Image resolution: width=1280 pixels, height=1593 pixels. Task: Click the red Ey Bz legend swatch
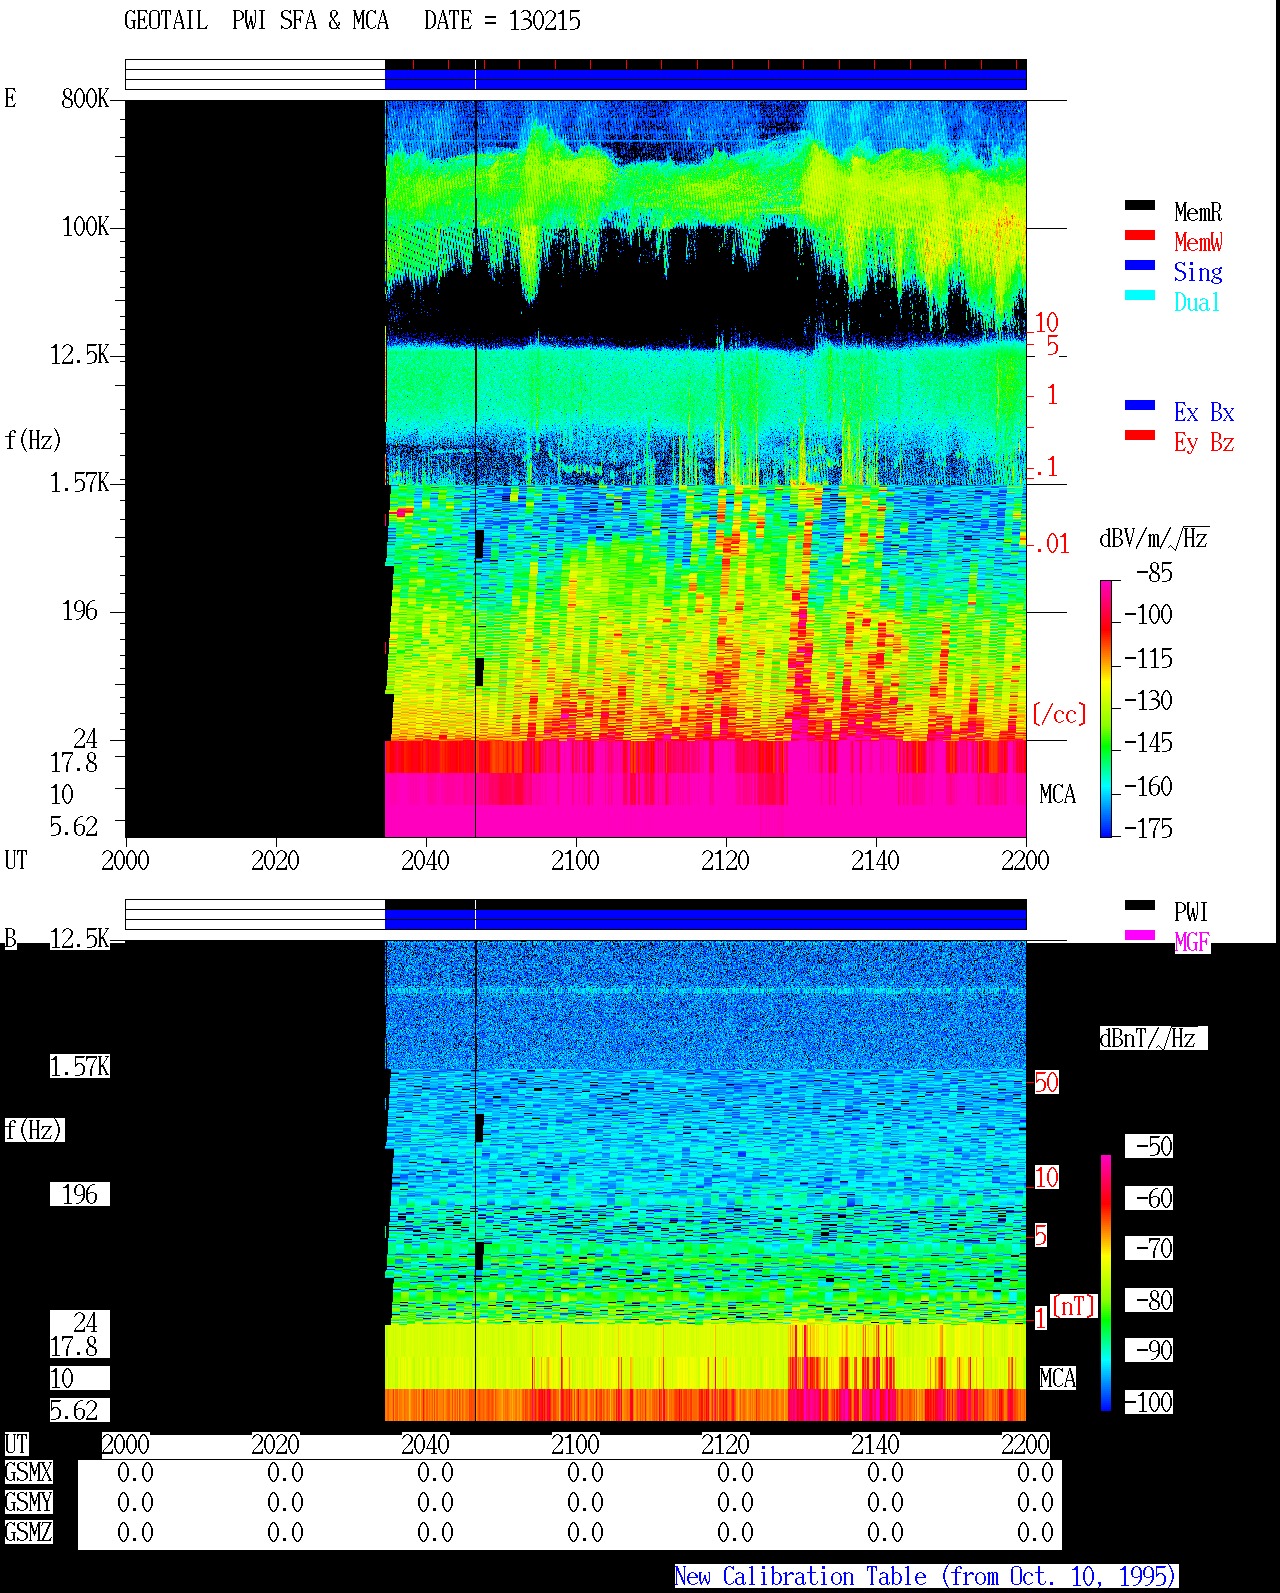[x=1140, y=436]
